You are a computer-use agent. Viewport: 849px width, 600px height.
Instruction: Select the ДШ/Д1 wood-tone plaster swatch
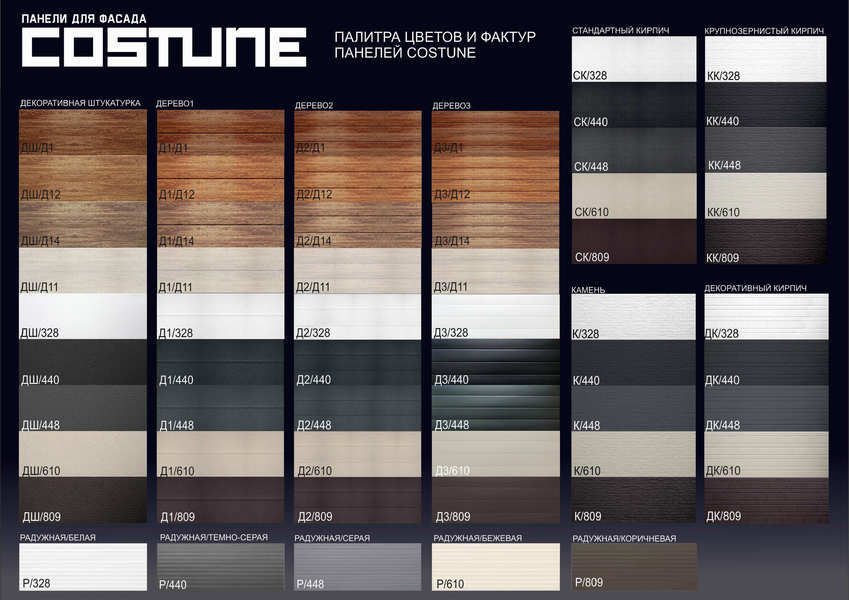pyautogui.click(x=83, y=133)
